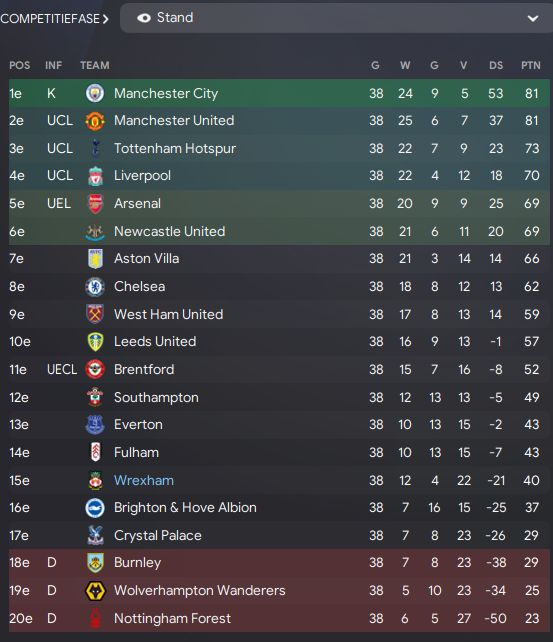
Task: Open the Stand view dropdown
Action: (x=336, y=18)
